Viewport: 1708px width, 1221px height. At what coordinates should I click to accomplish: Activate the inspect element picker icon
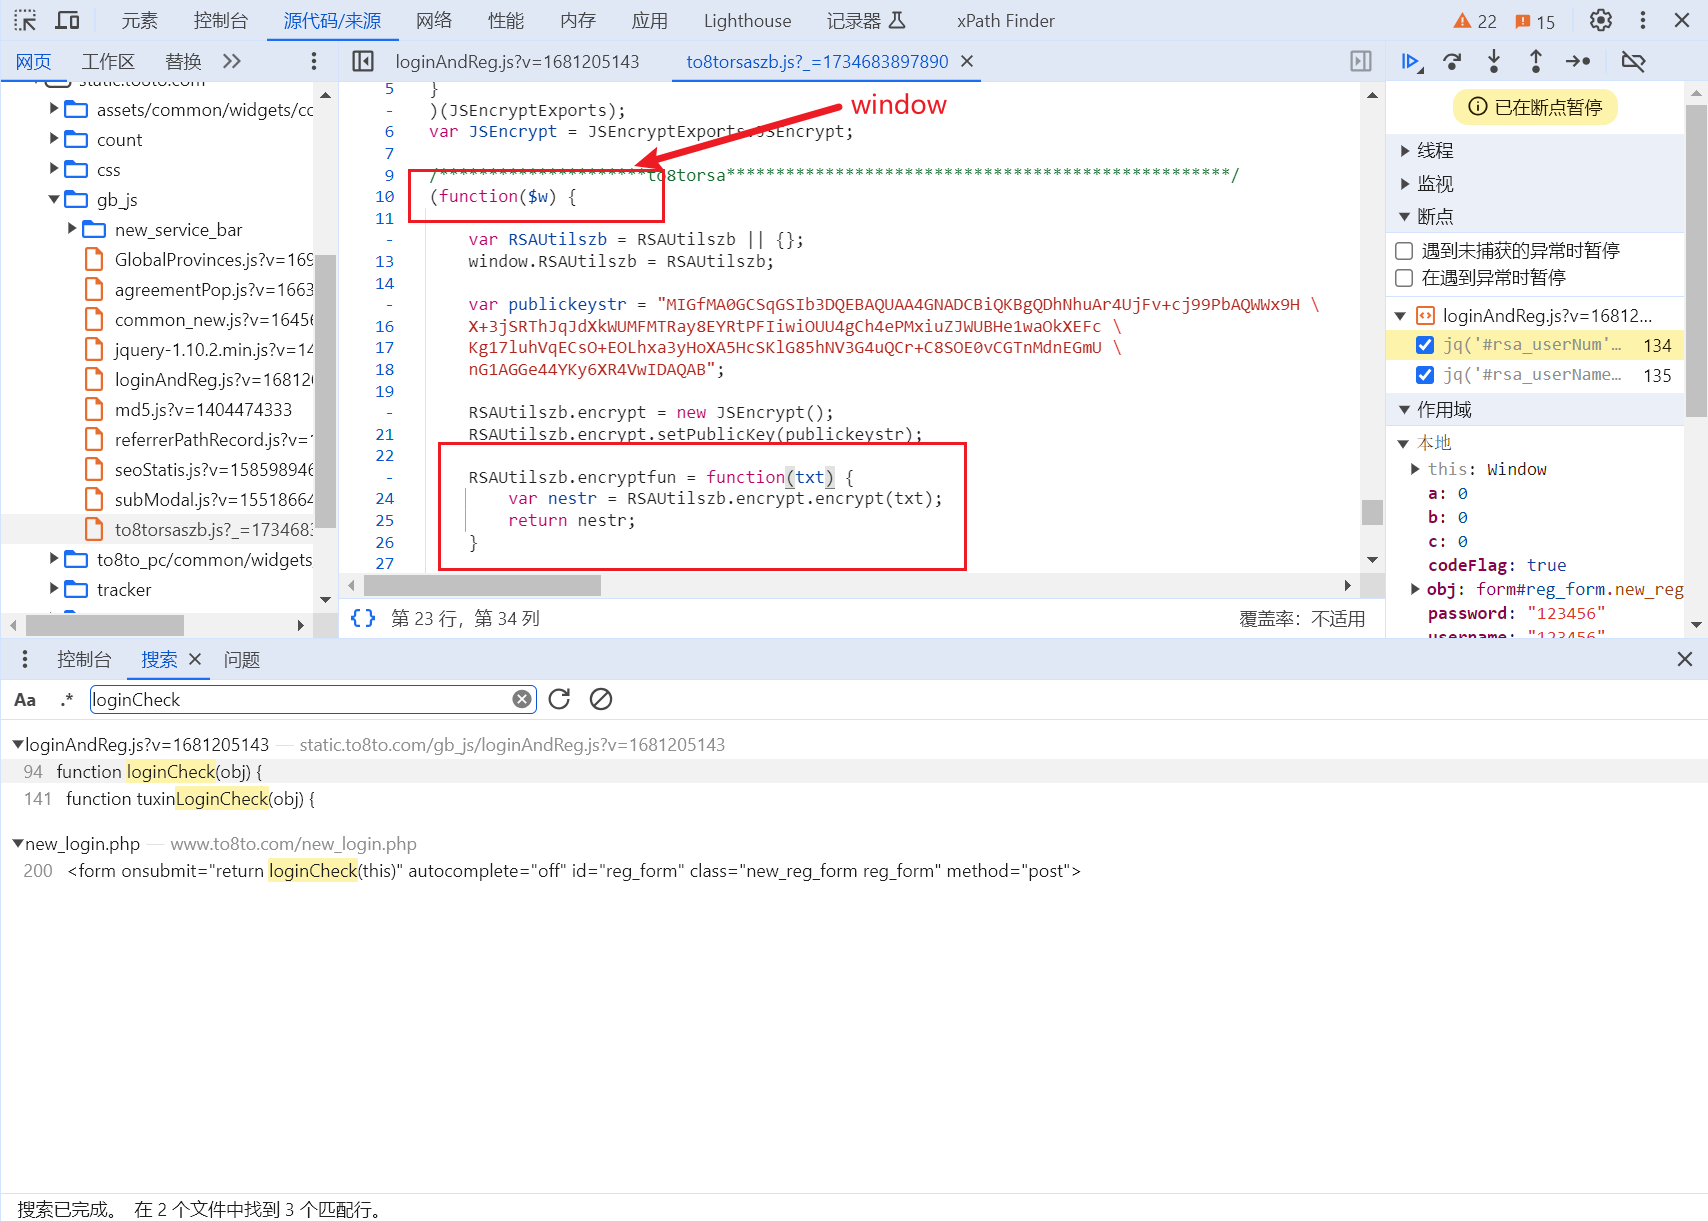click(x=25, y=20)
